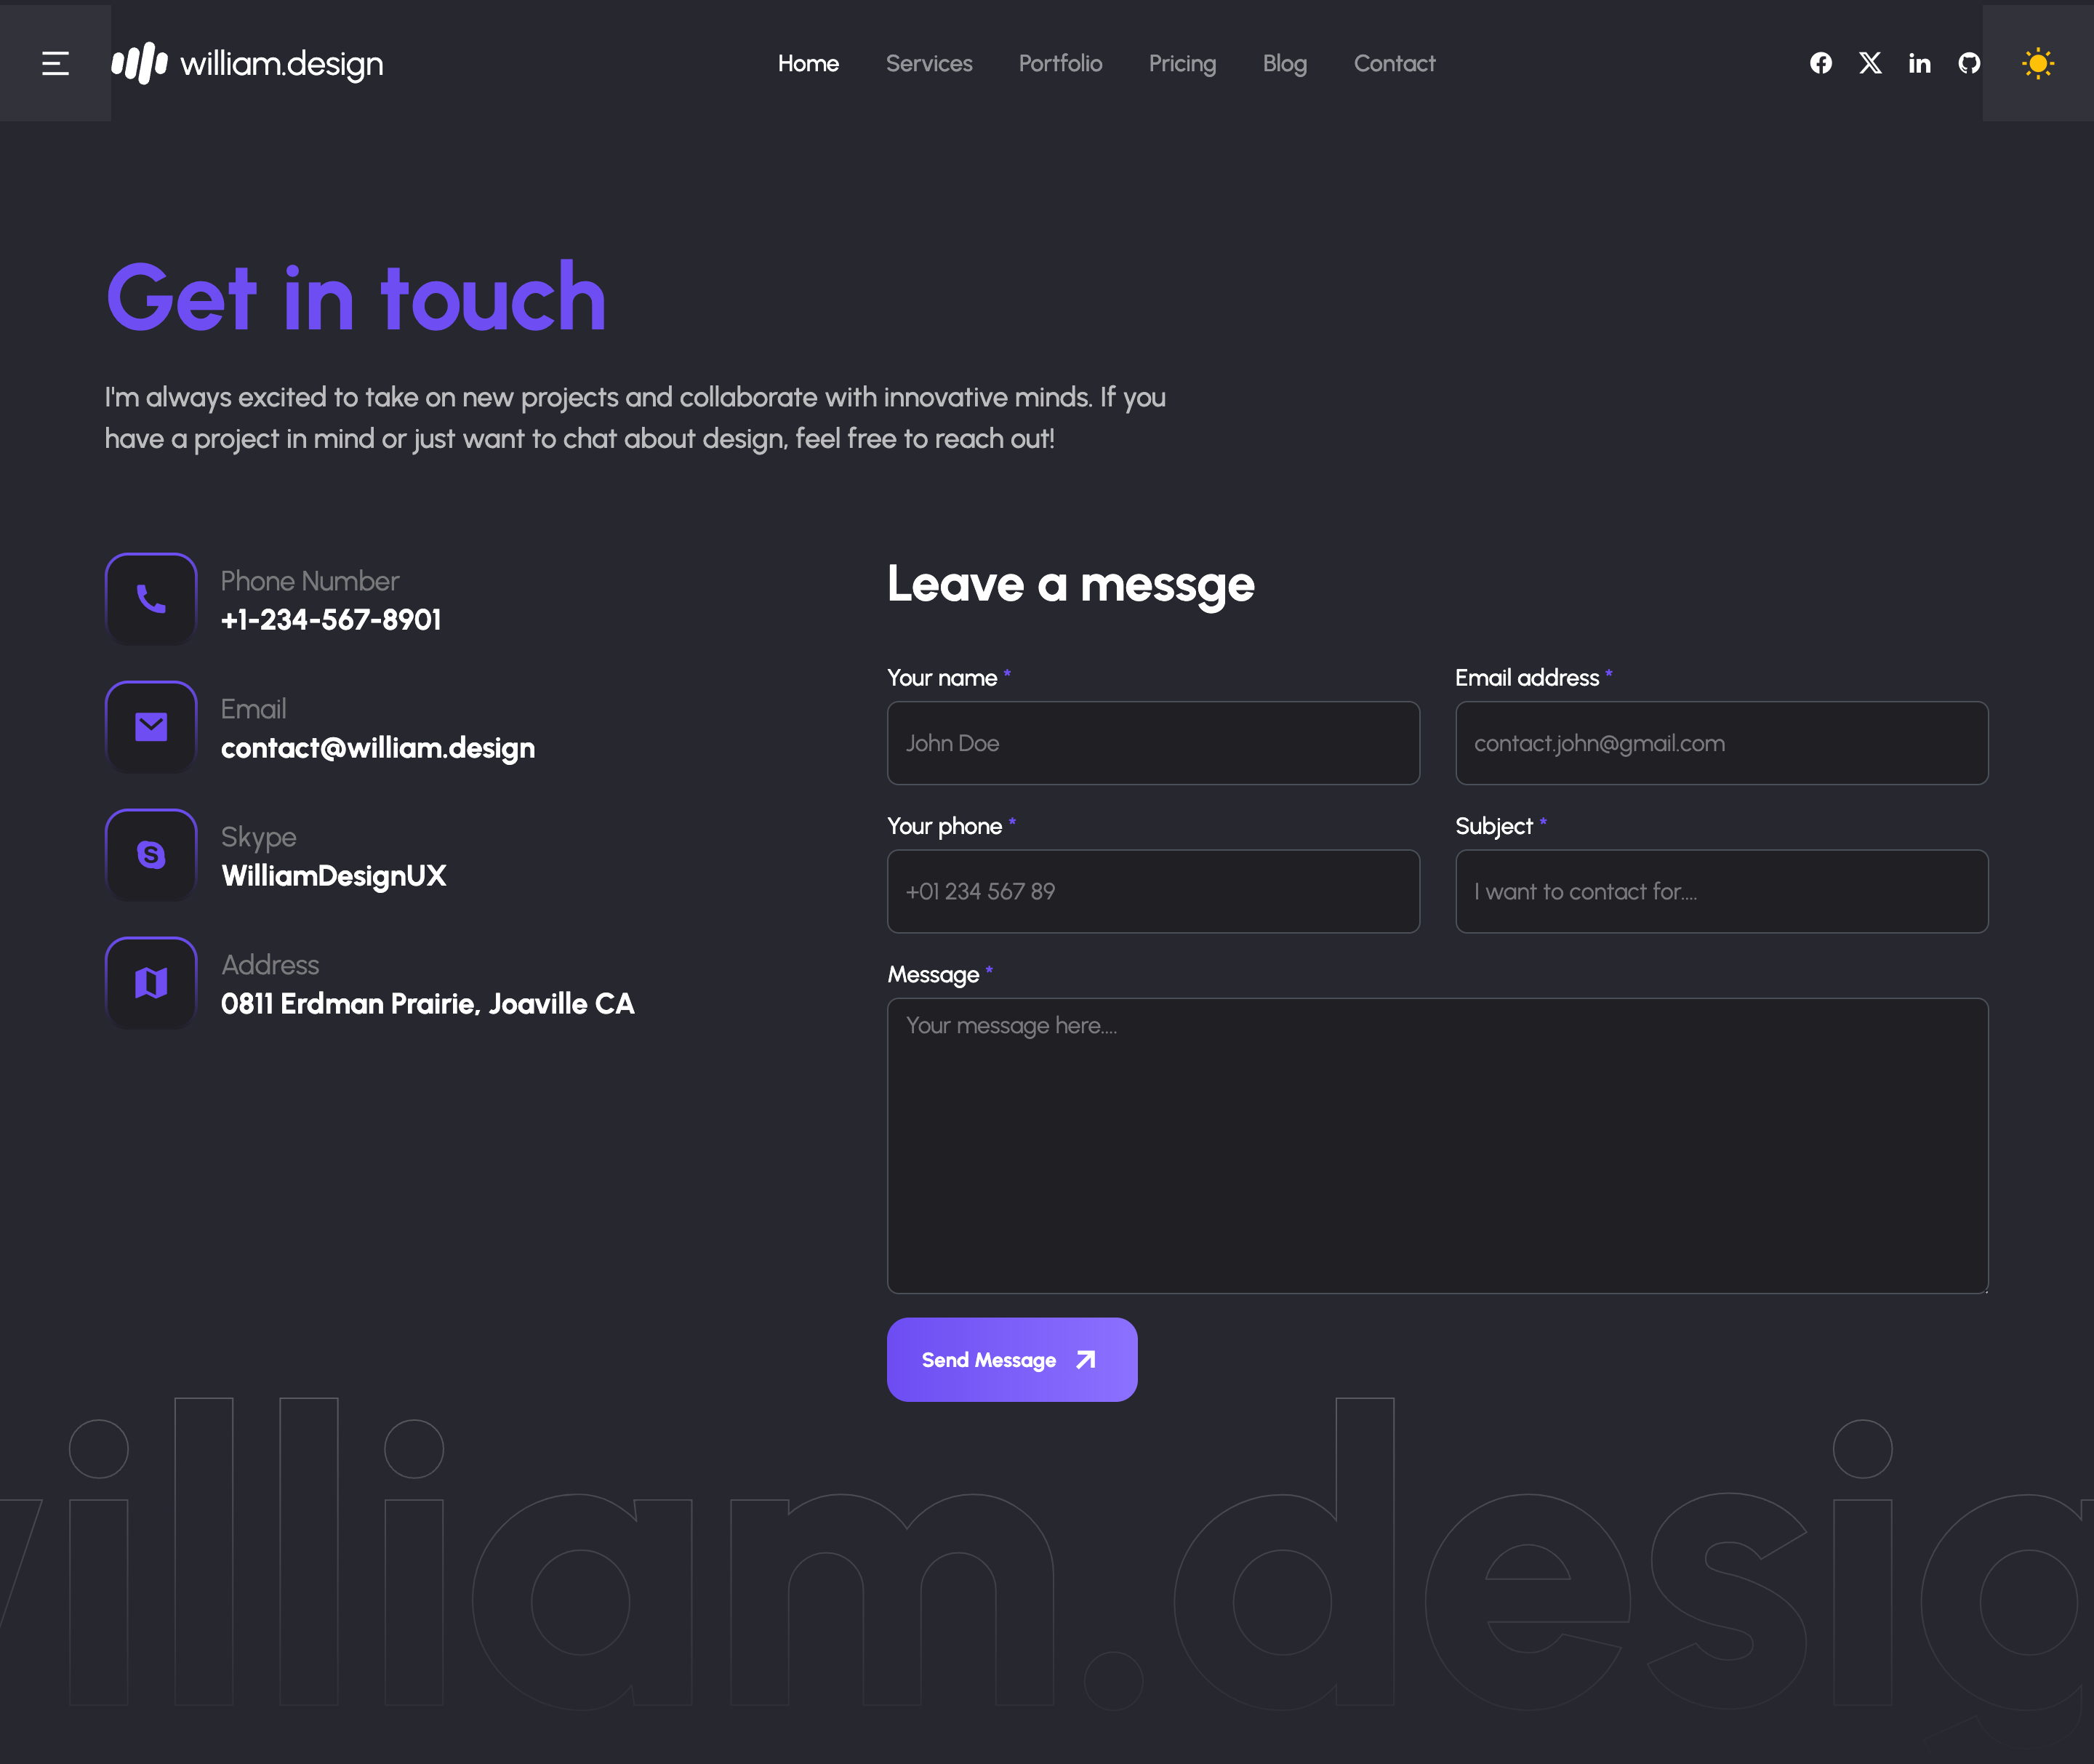Go to Services menu item
The image size is (2094, 1764).
coord(928,63)
